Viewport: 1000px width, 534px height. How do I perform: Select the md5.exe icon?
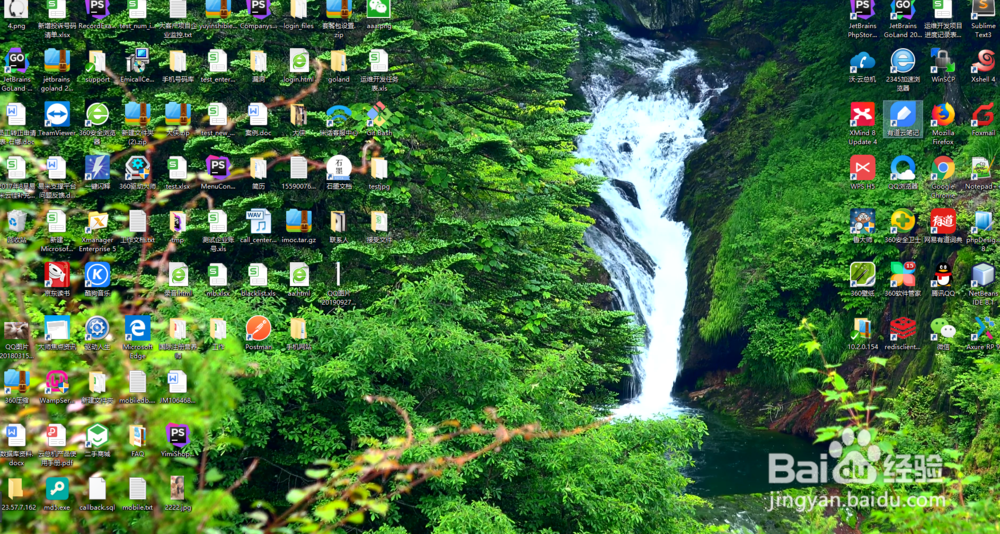tap(57, 488)
